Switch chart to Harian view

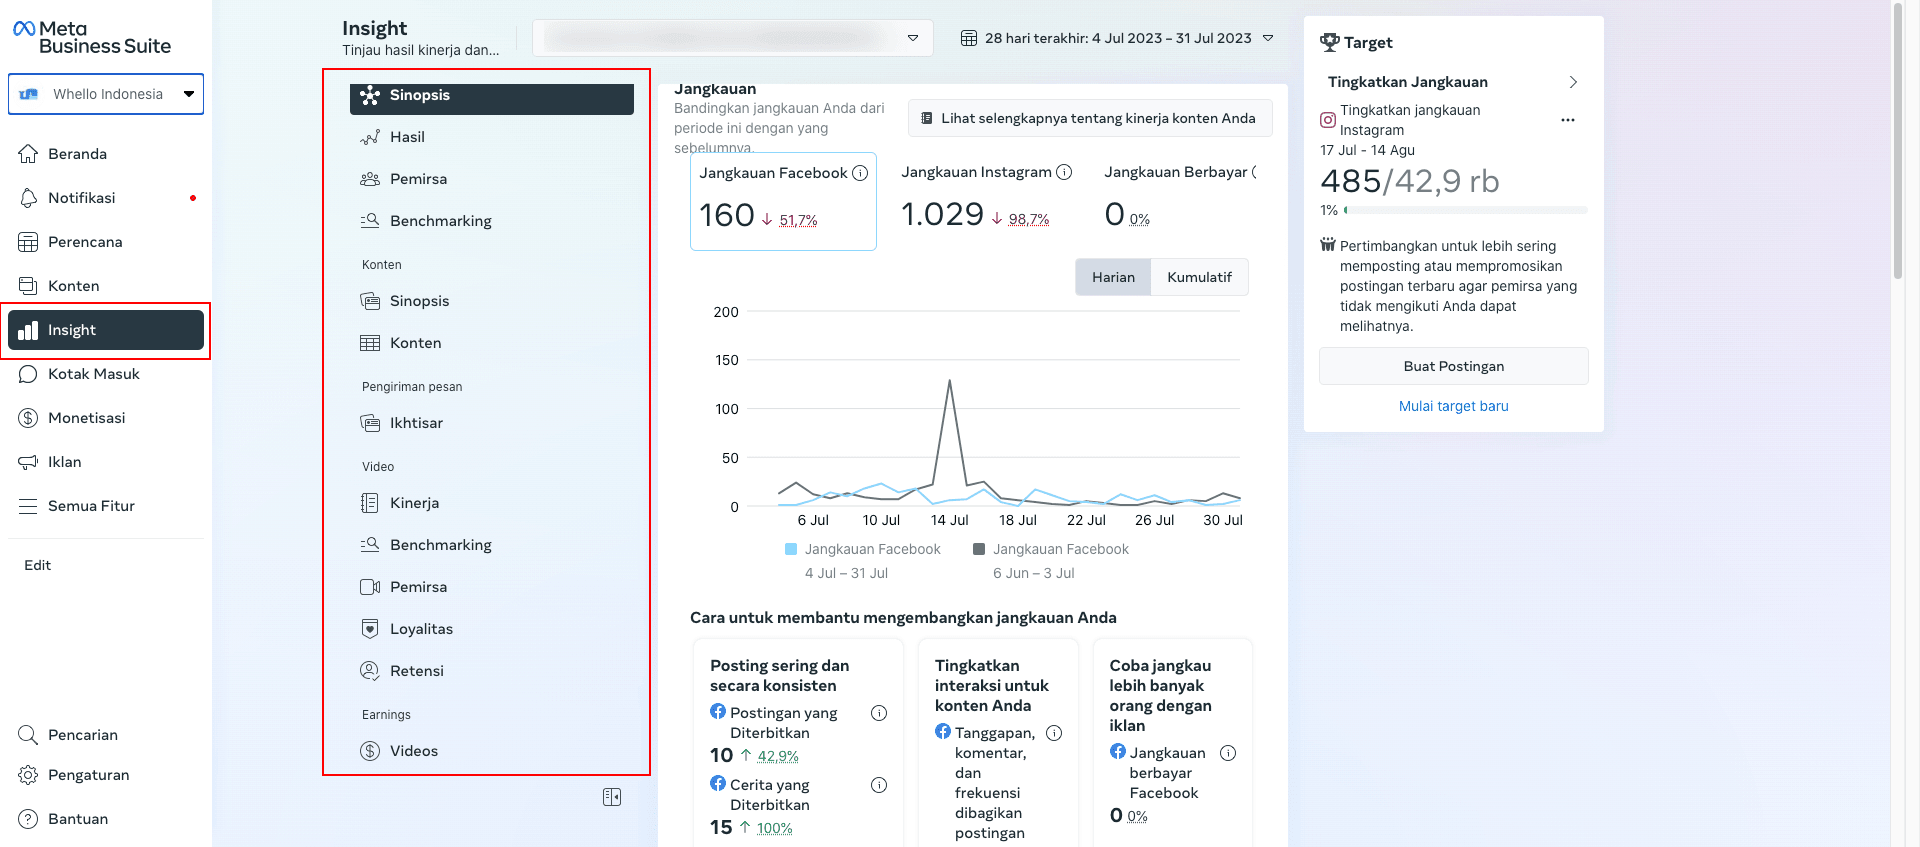point(1113,277)
